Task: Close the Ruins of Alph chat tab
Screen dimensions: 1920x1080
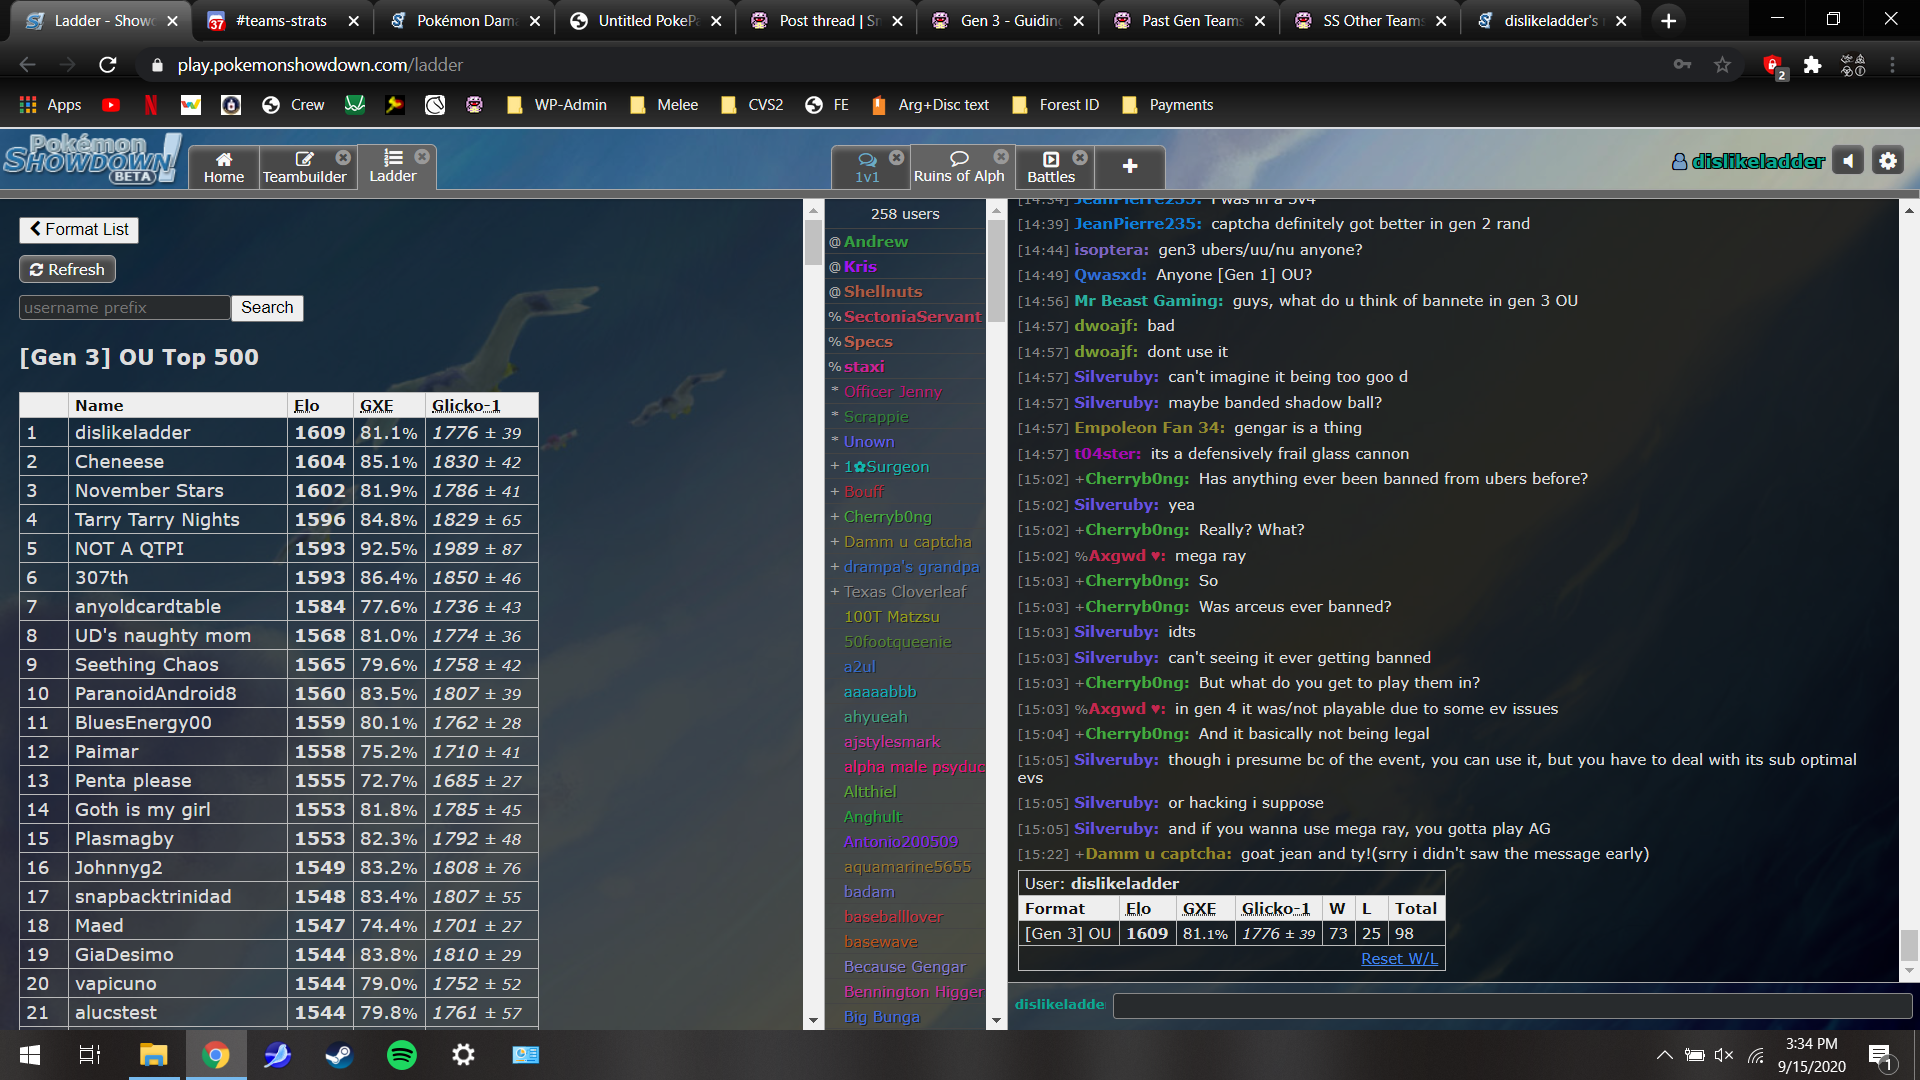Action: tap(1000, 157)
